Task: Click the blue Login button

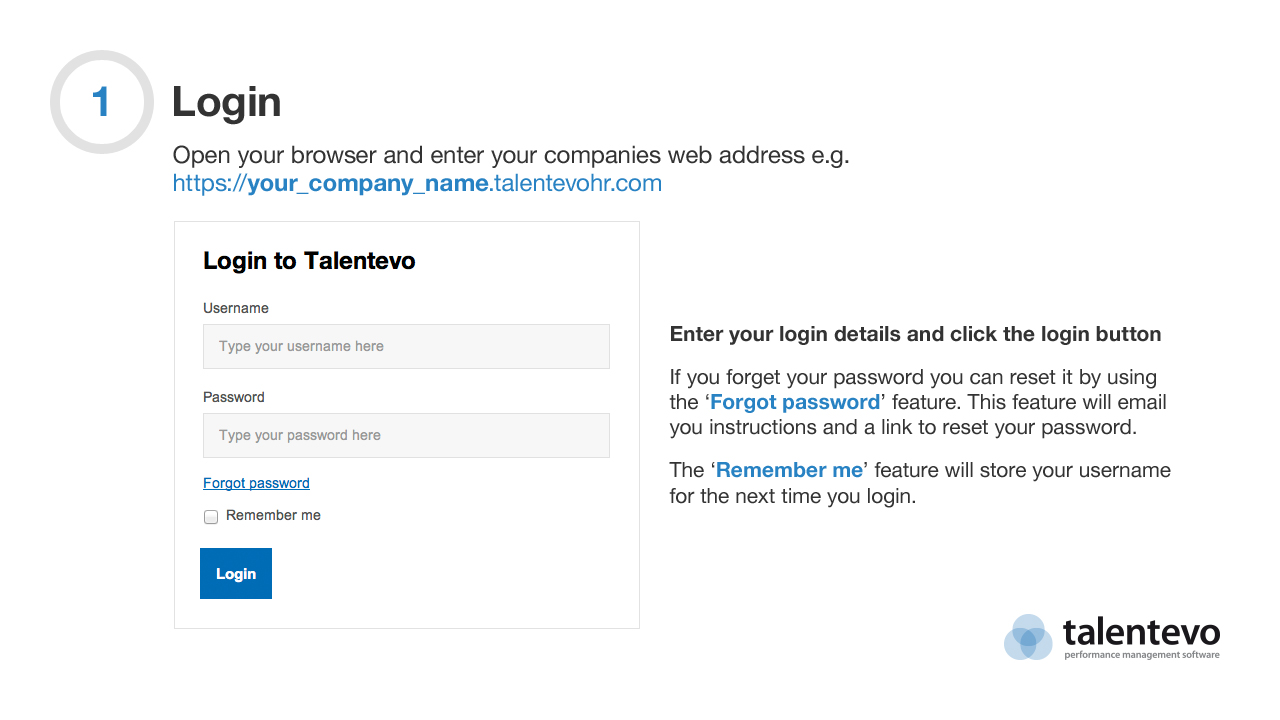Action: pyautogui.click(x=236, y=573)
